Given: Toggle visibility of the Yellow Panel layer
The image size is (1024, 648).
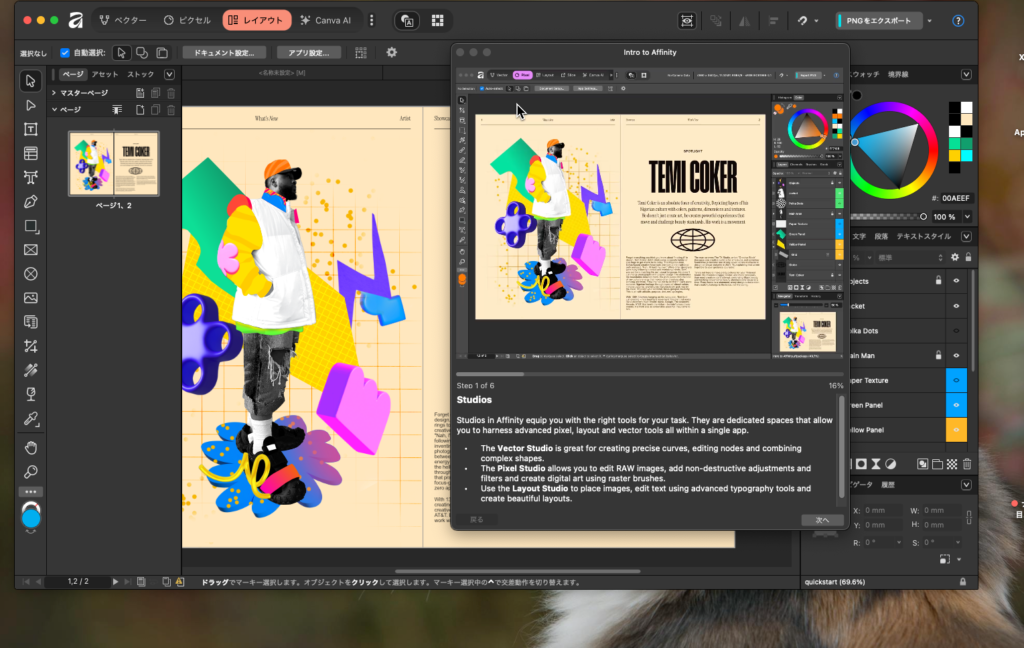Looking at the screenshot, I should pyautogui.click(x=956, y=429).
